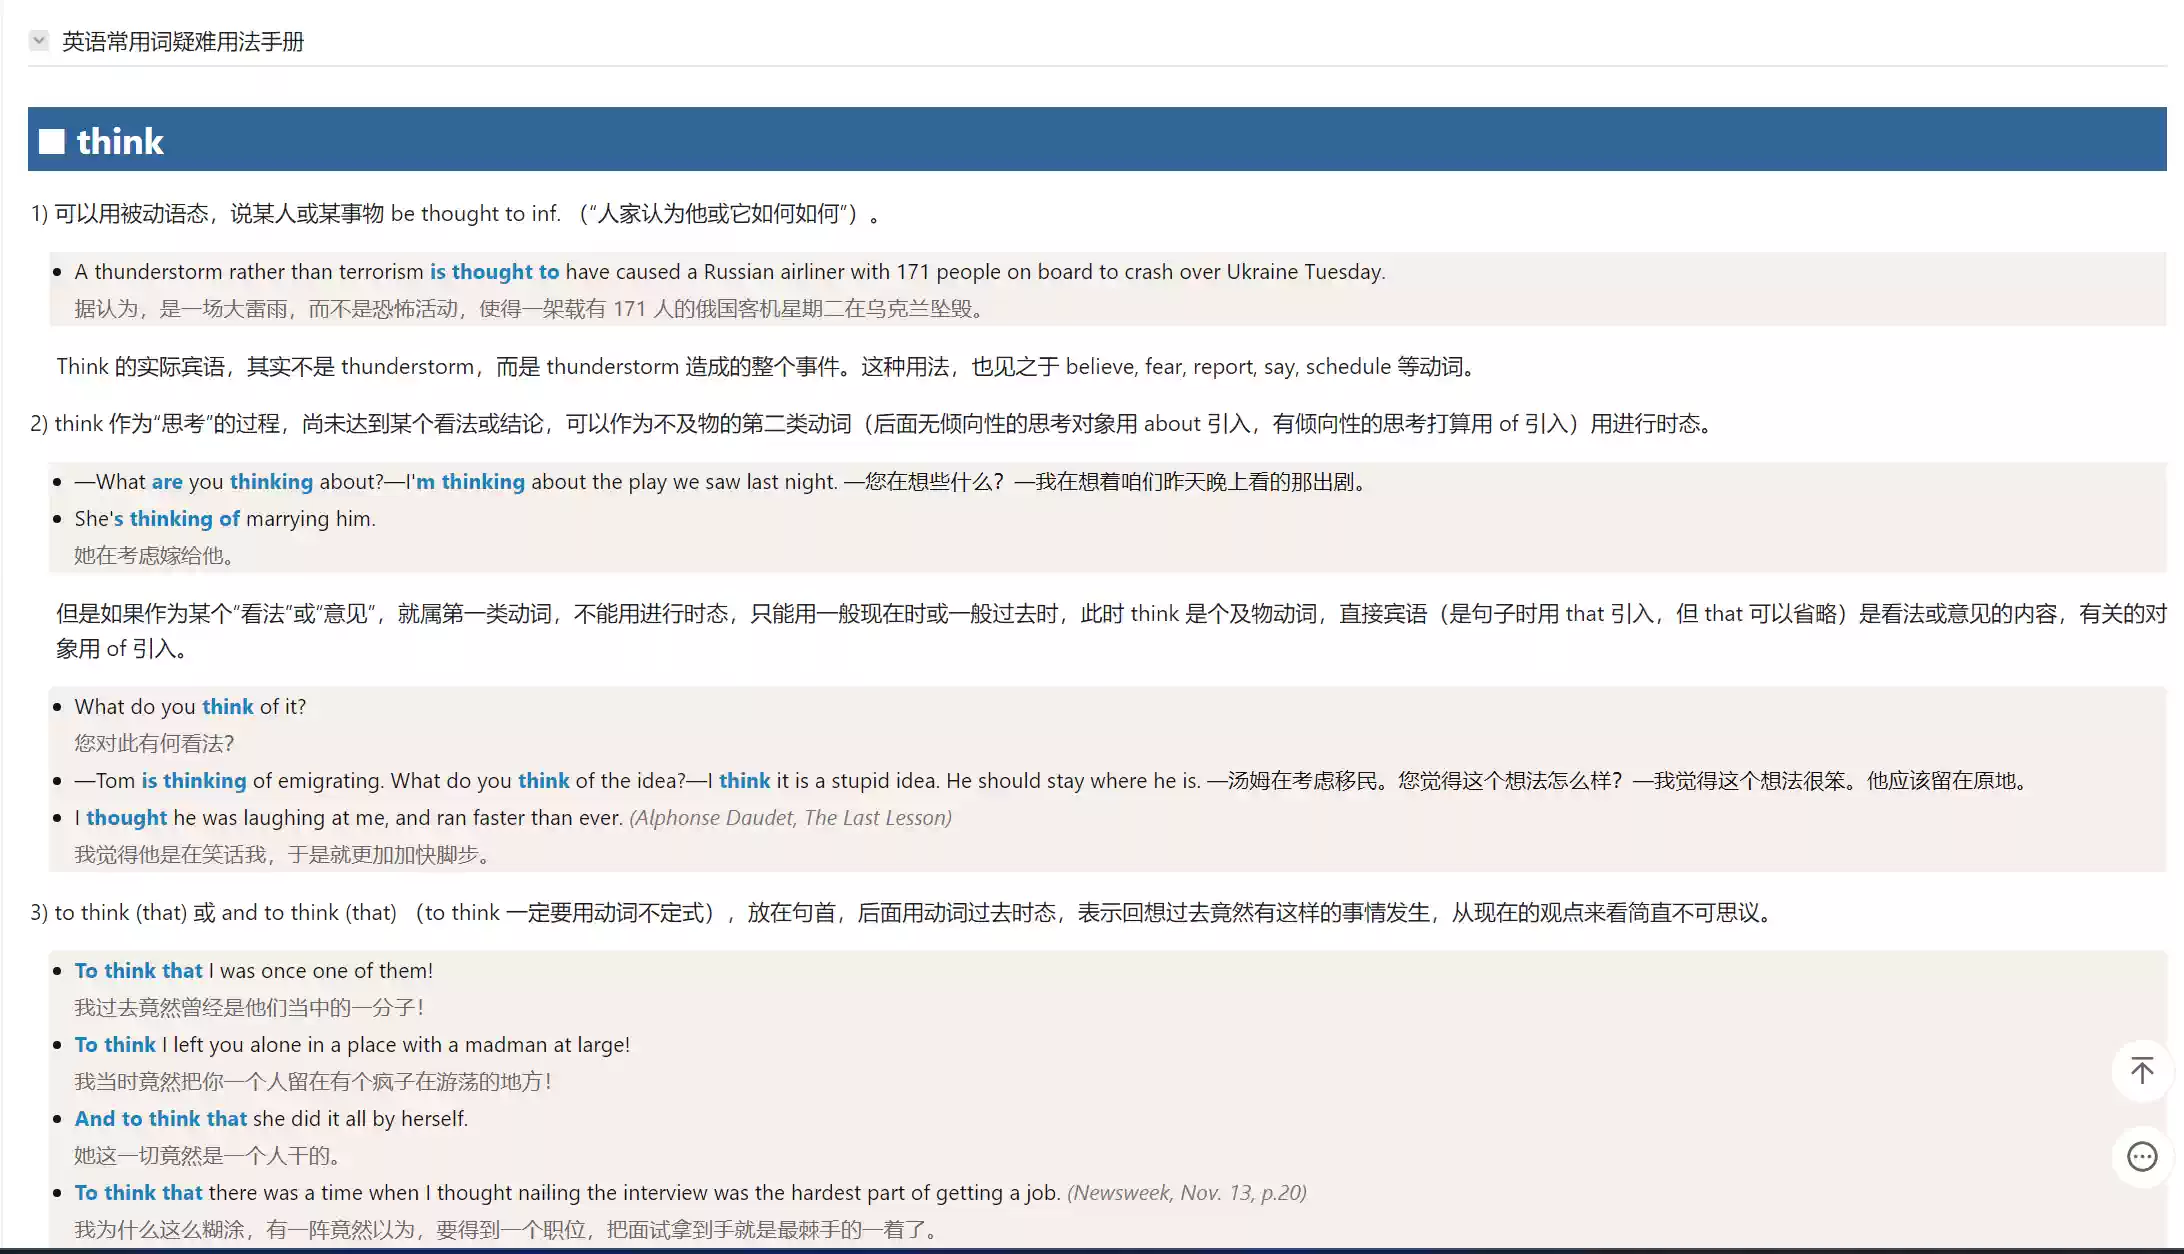This screenshot has width=2184, height=1254.
Task: Select "To think" in the madman example sentence
Action: (114, 1044)
